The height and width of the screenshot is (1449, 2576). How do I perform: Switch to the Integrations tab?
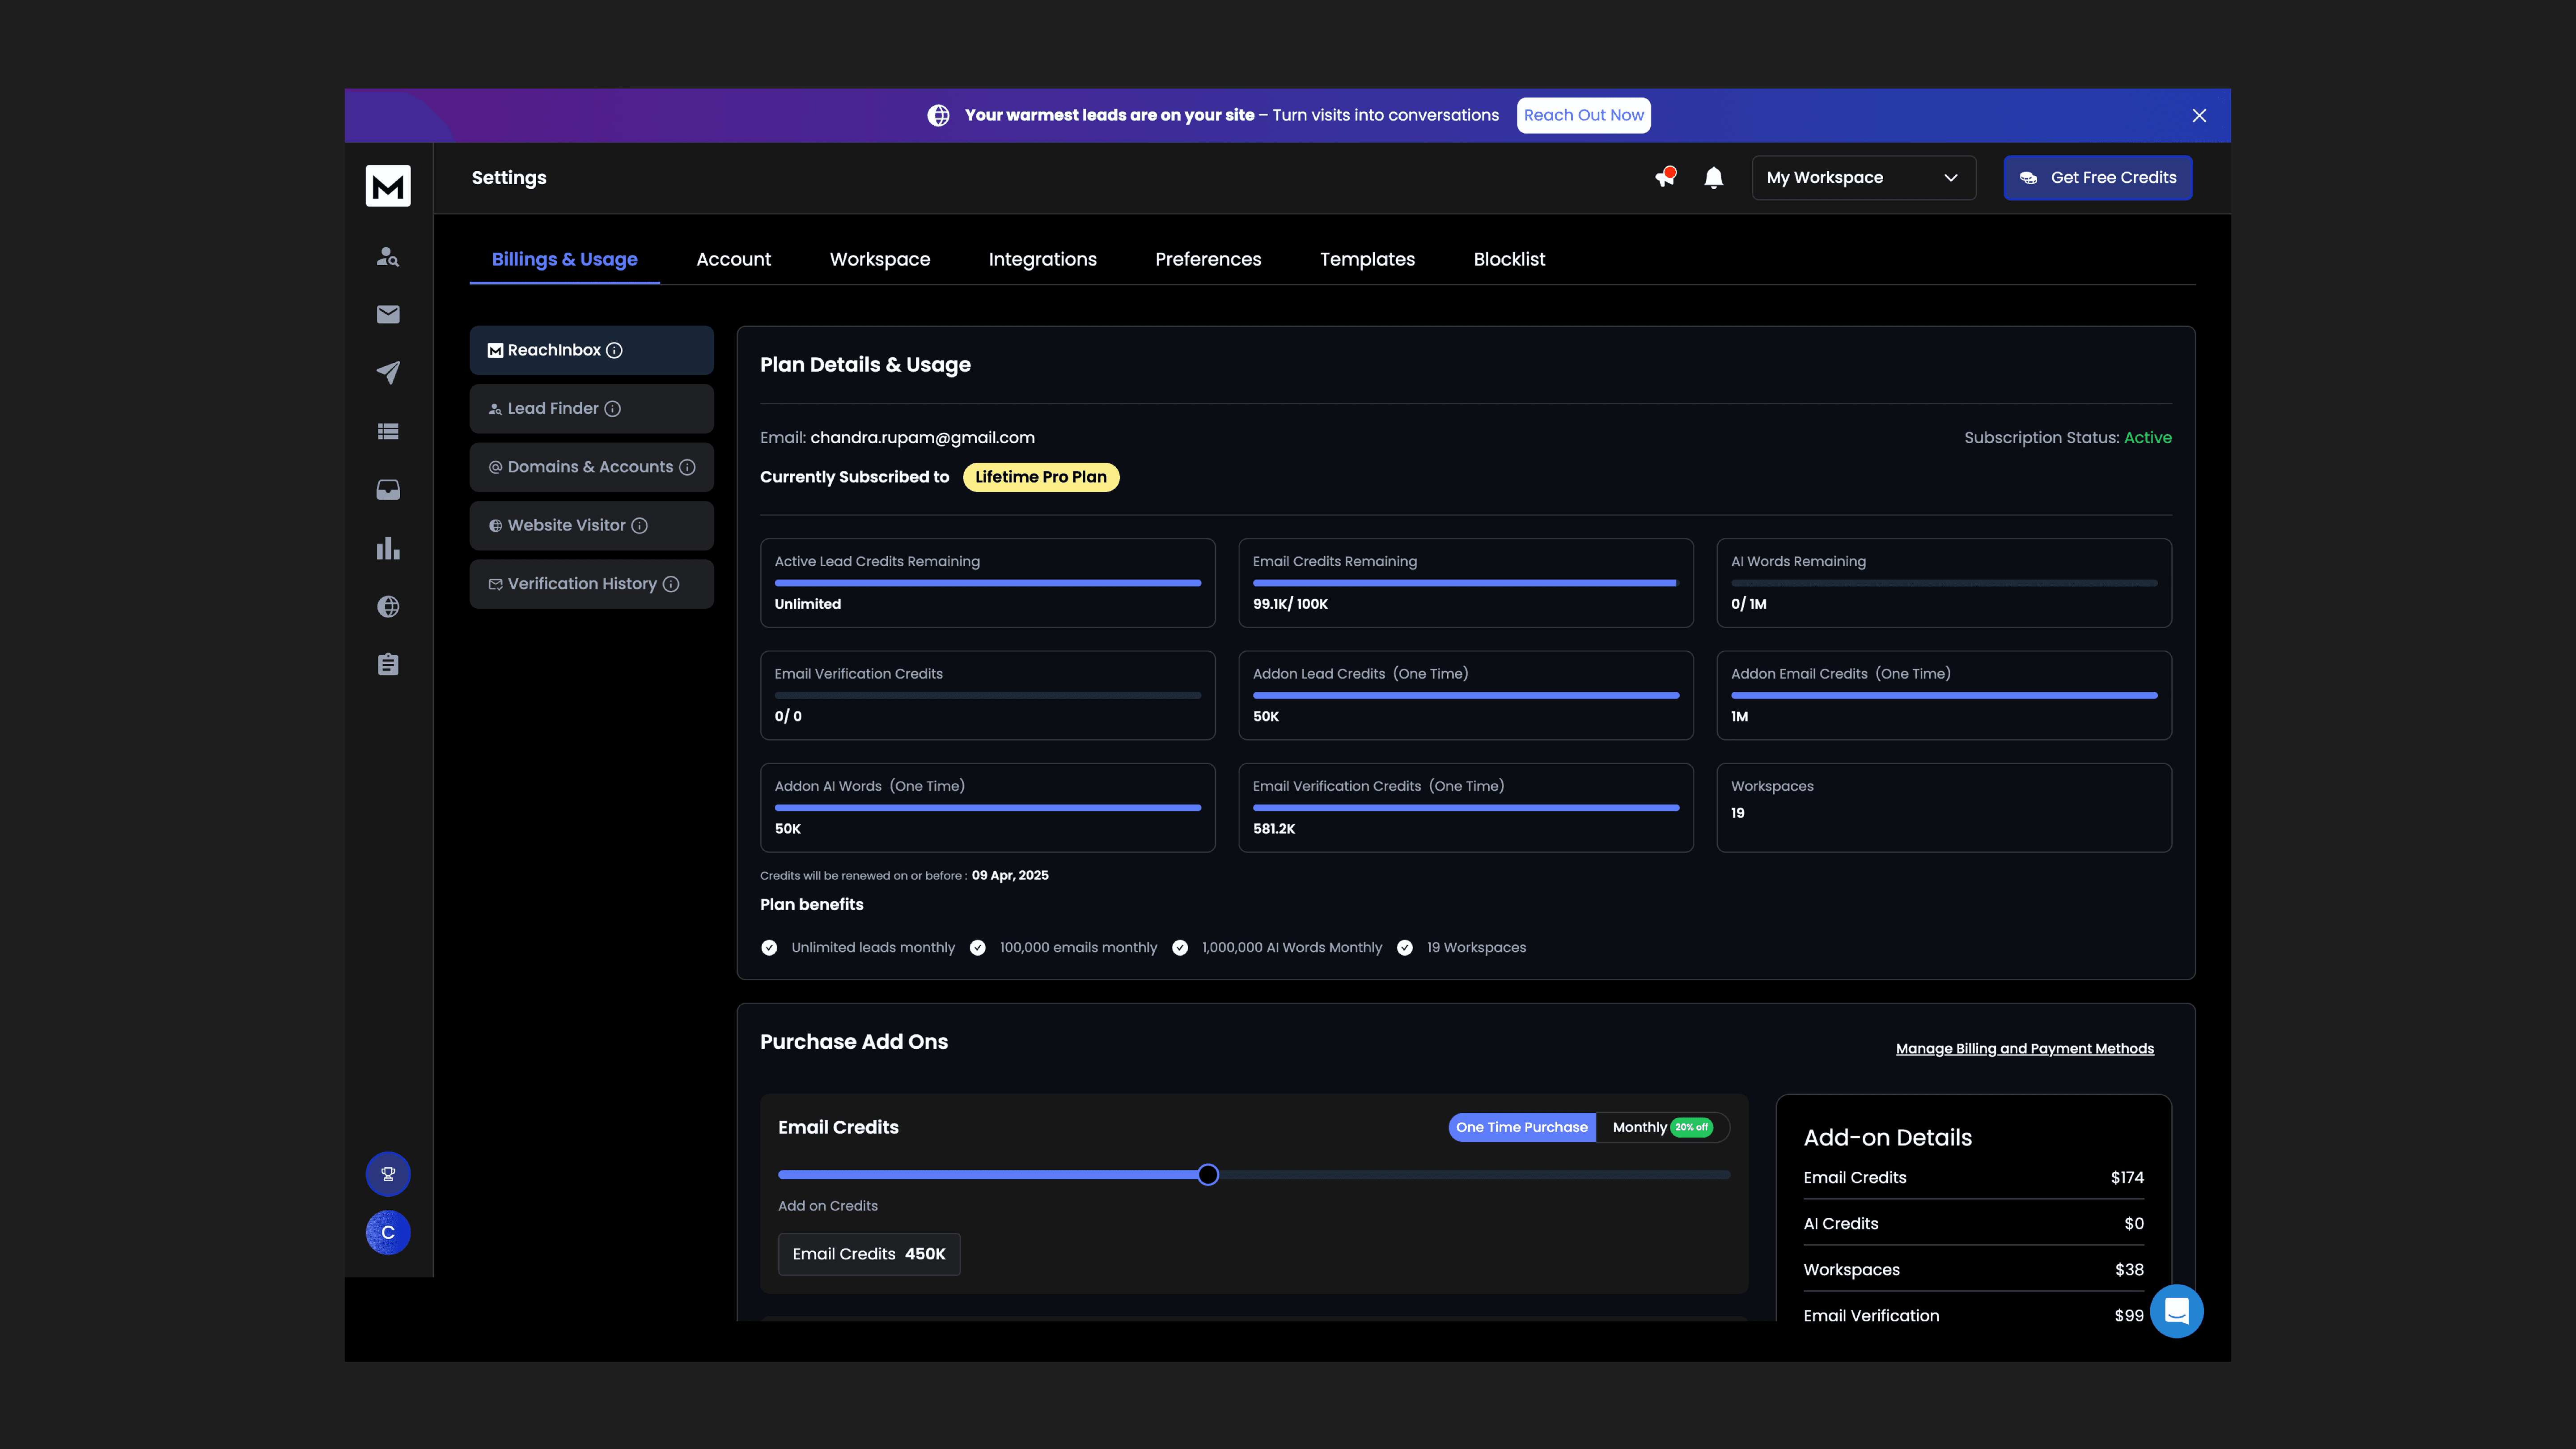pyautogui.click(x=1042, y=259)
